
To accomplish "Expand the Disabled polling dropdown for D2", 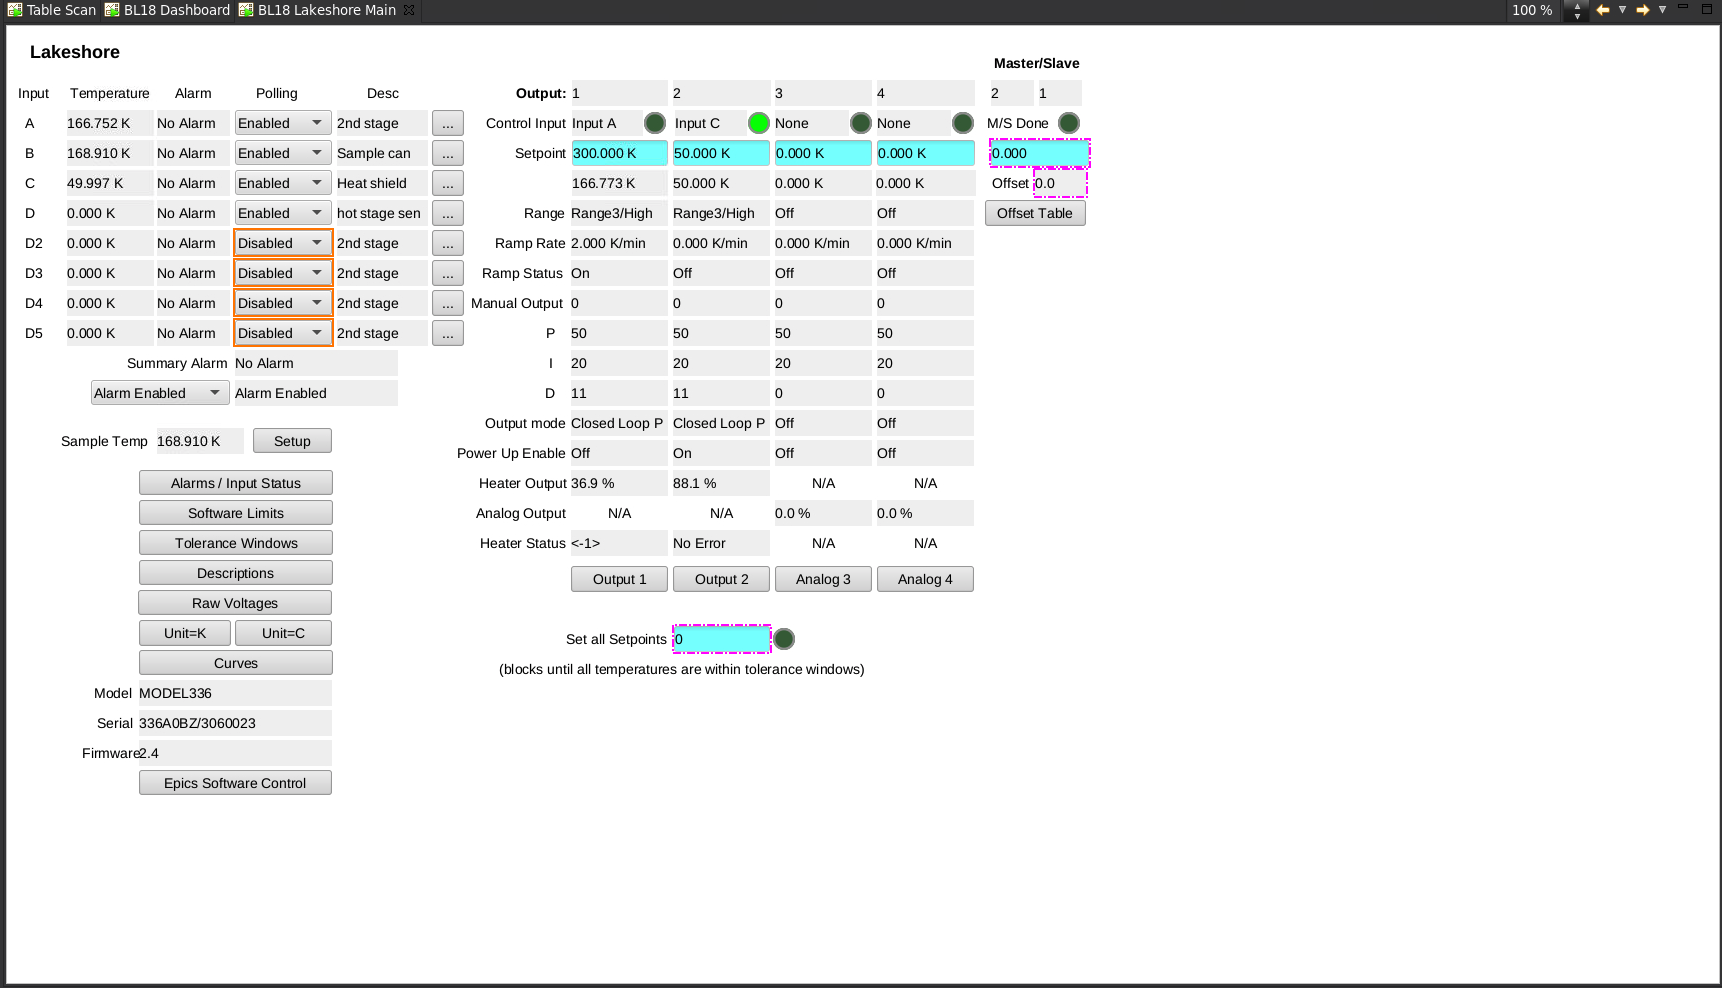I will click(283, 243).
